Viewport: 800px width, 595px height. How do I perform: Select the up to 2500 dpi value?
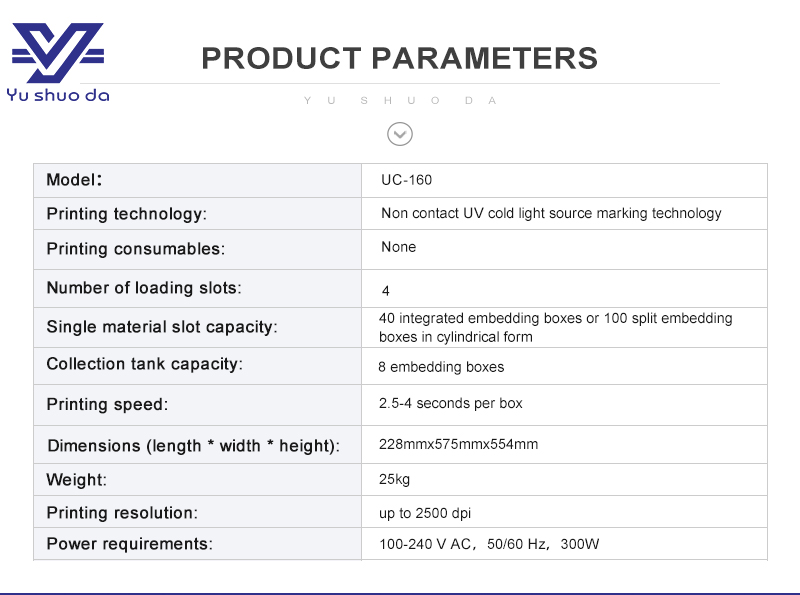pyautogui.click(x=425, y=513)
